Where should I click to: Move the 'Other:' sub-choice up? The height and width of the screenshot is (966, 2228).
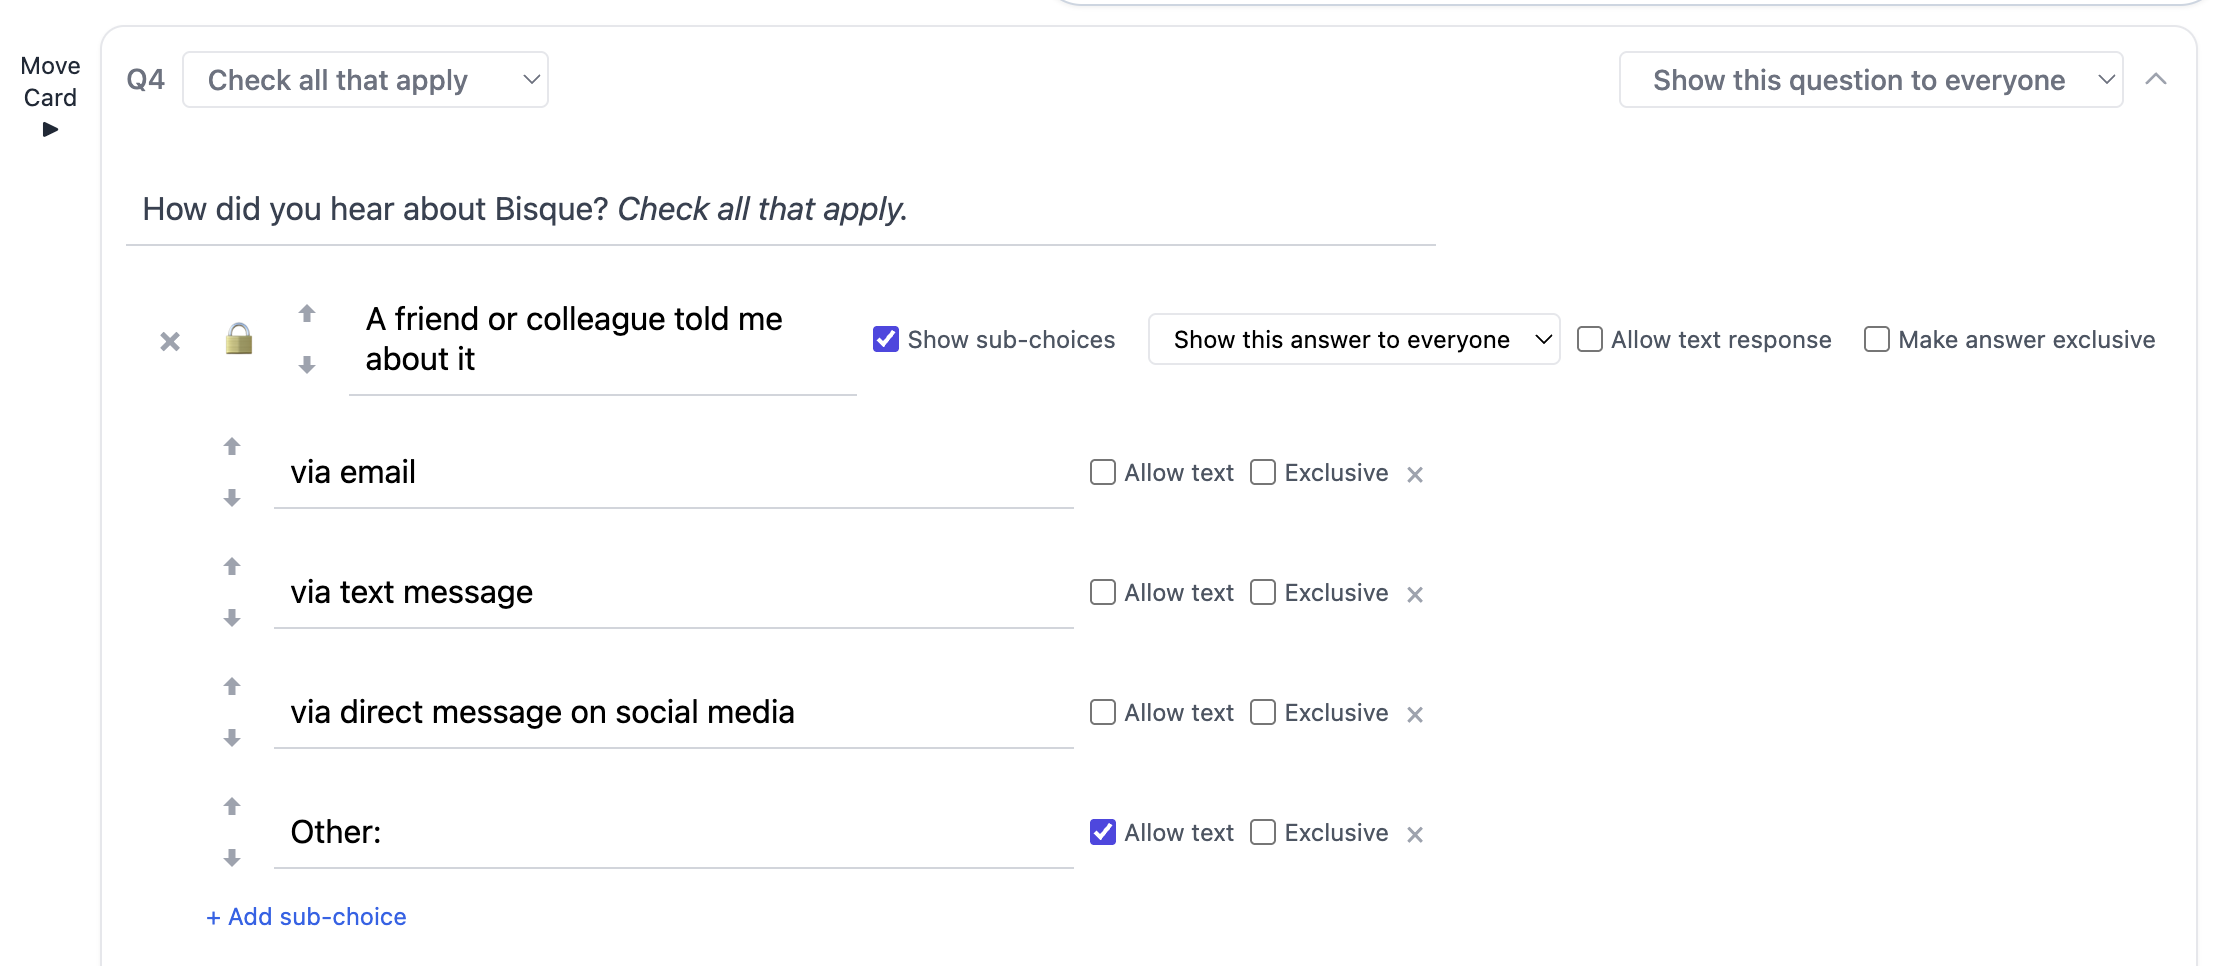click(232, 807)
